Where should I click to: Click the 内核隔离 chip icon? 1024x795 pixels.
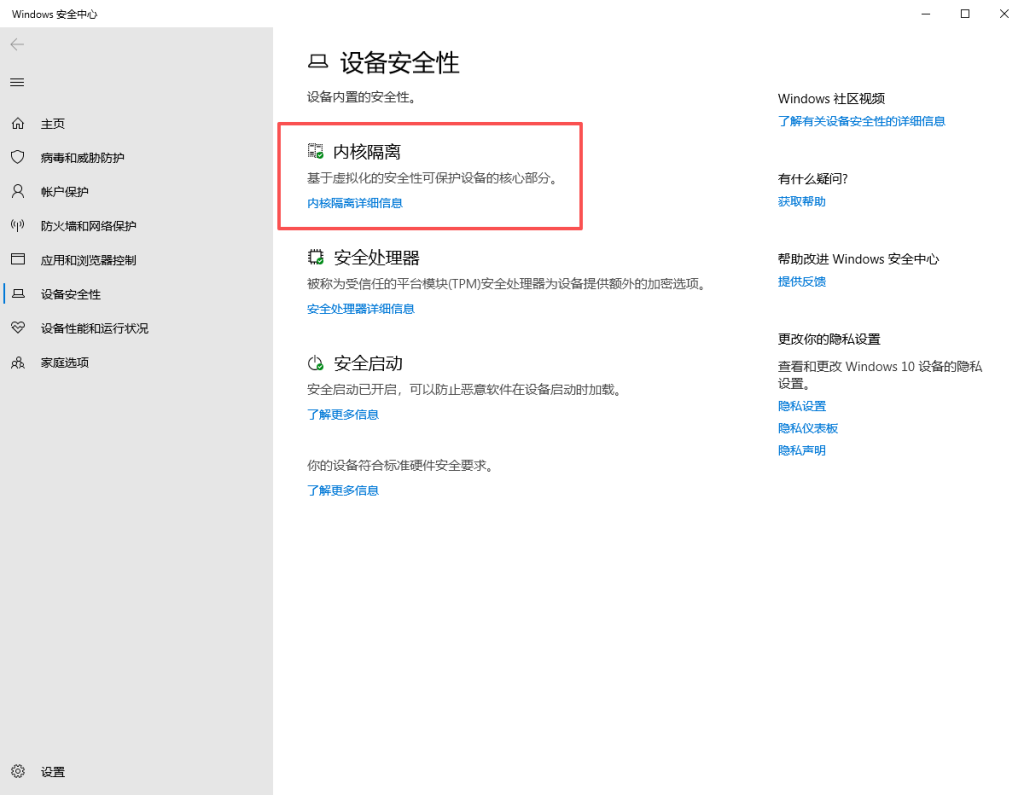[316, 151]
